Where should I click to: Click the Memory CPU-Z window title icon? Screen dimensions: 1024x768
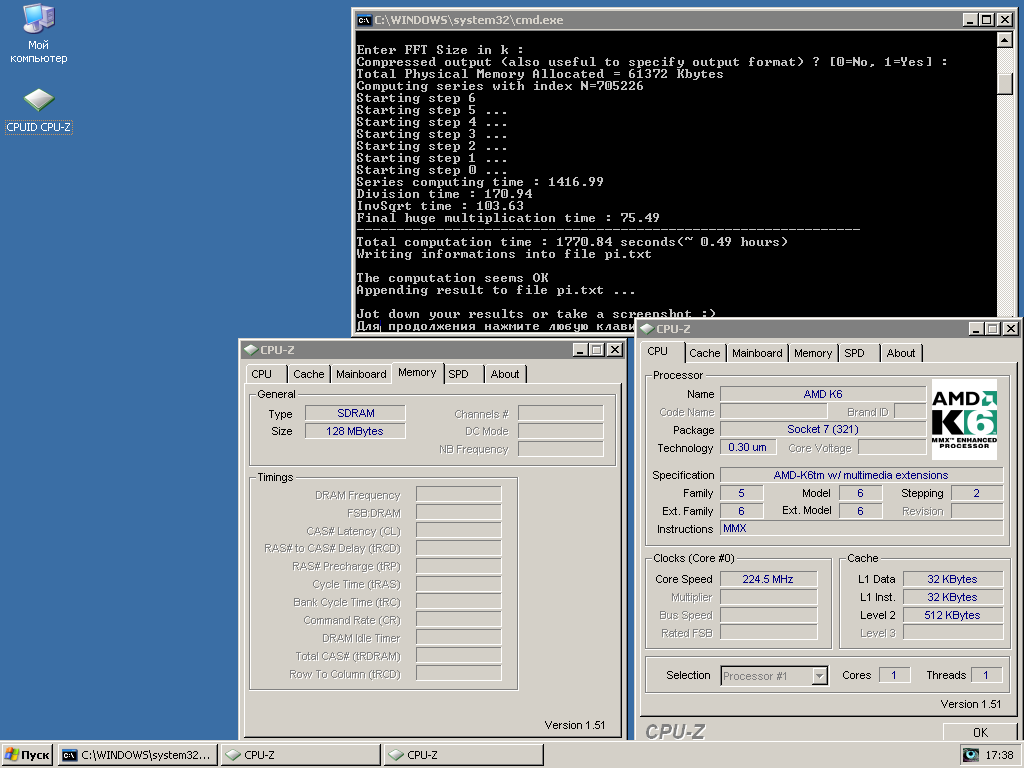coord(251,350)
